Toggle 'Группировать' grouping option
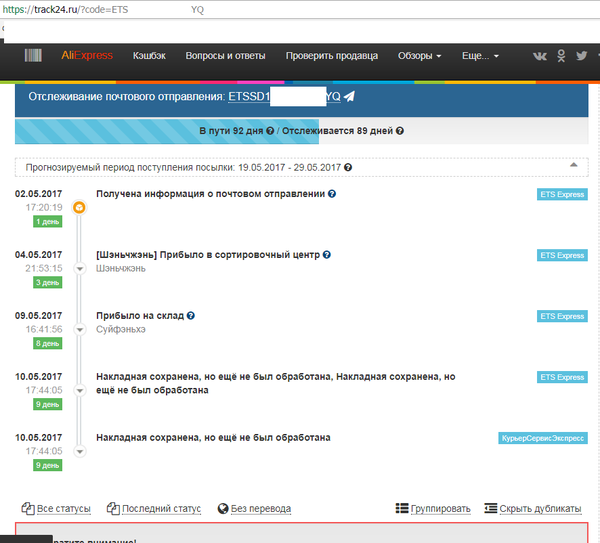The height and width of the screenshot is (543, 600). click(x=433, y=508)
